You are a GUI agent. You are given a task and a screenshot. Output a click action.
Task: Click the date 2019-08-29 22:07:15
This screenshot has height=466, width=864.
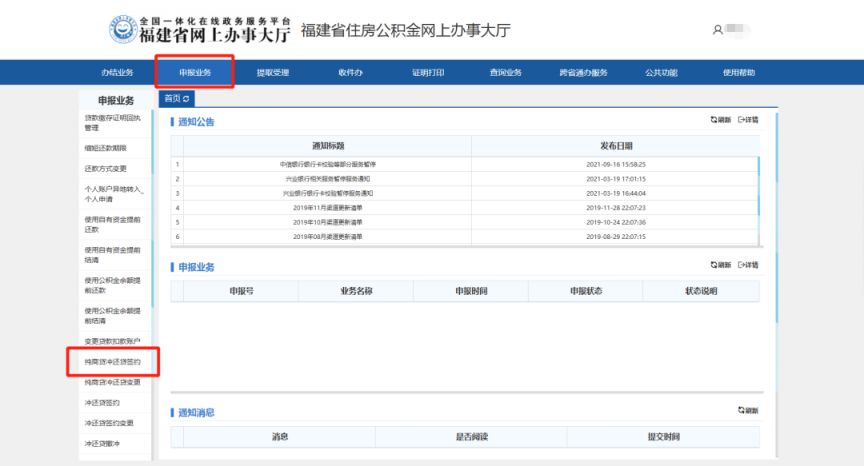(x=616, y=236)
